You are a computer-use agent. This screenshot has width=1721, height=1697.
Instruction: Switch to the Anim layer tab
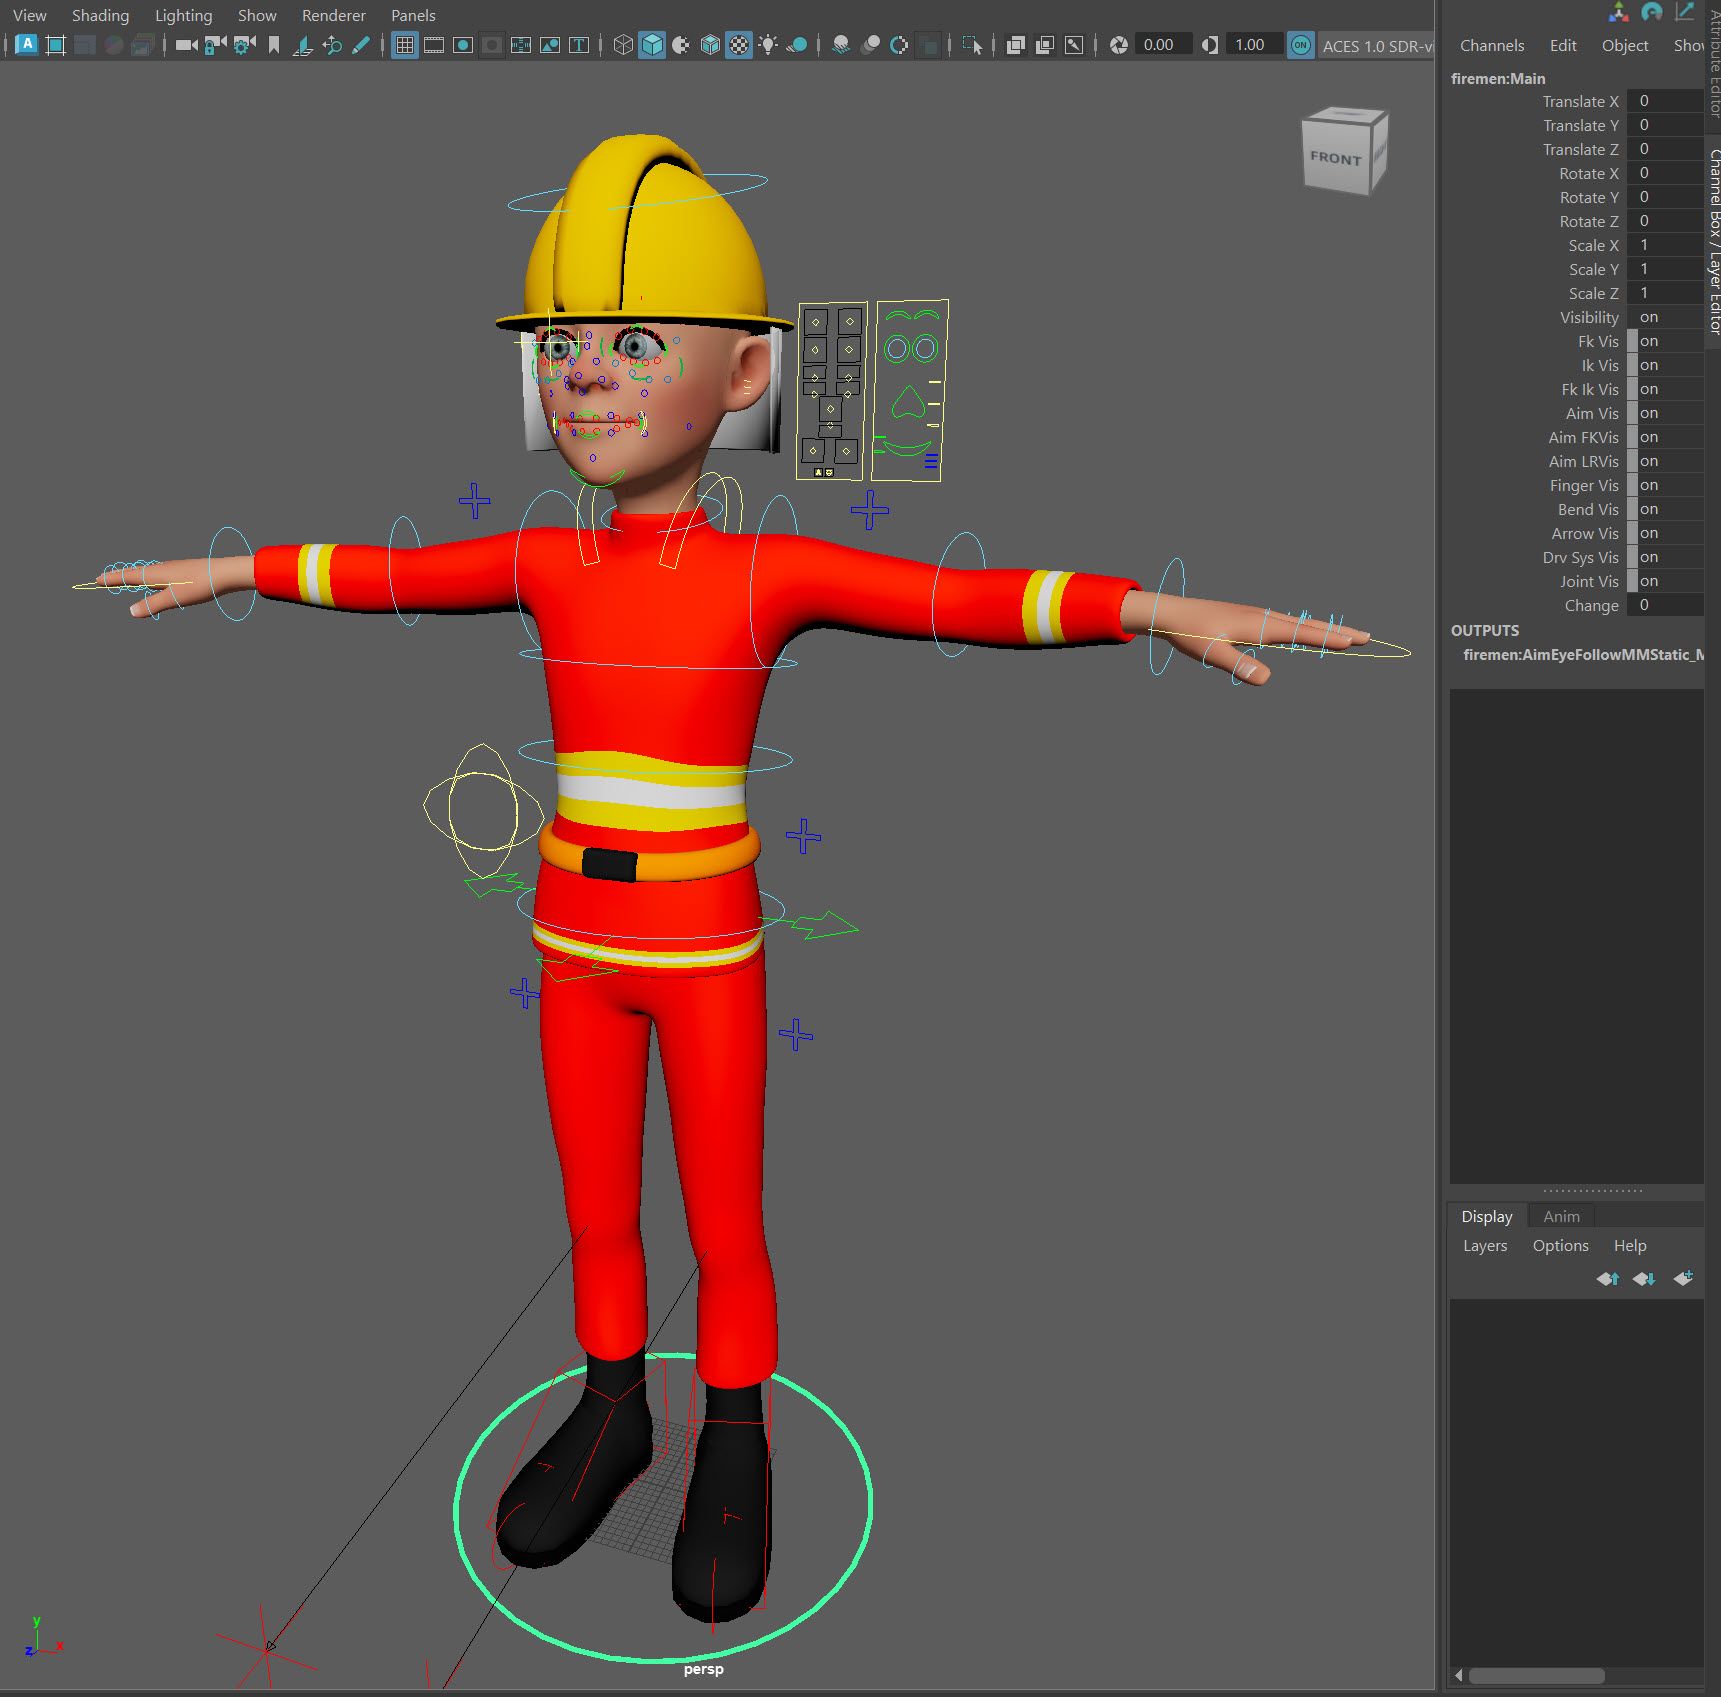[x=1561, y=1216]
